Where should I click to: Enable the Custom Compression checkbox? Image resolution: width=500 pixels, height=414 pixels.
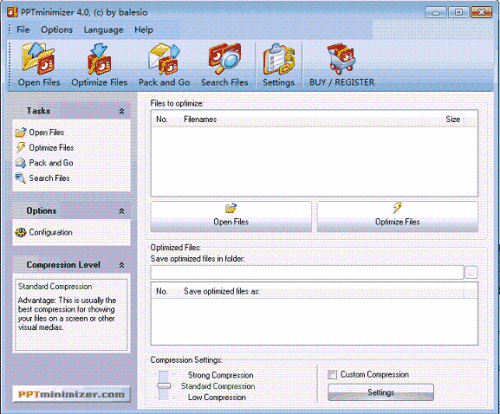point(332,375)
